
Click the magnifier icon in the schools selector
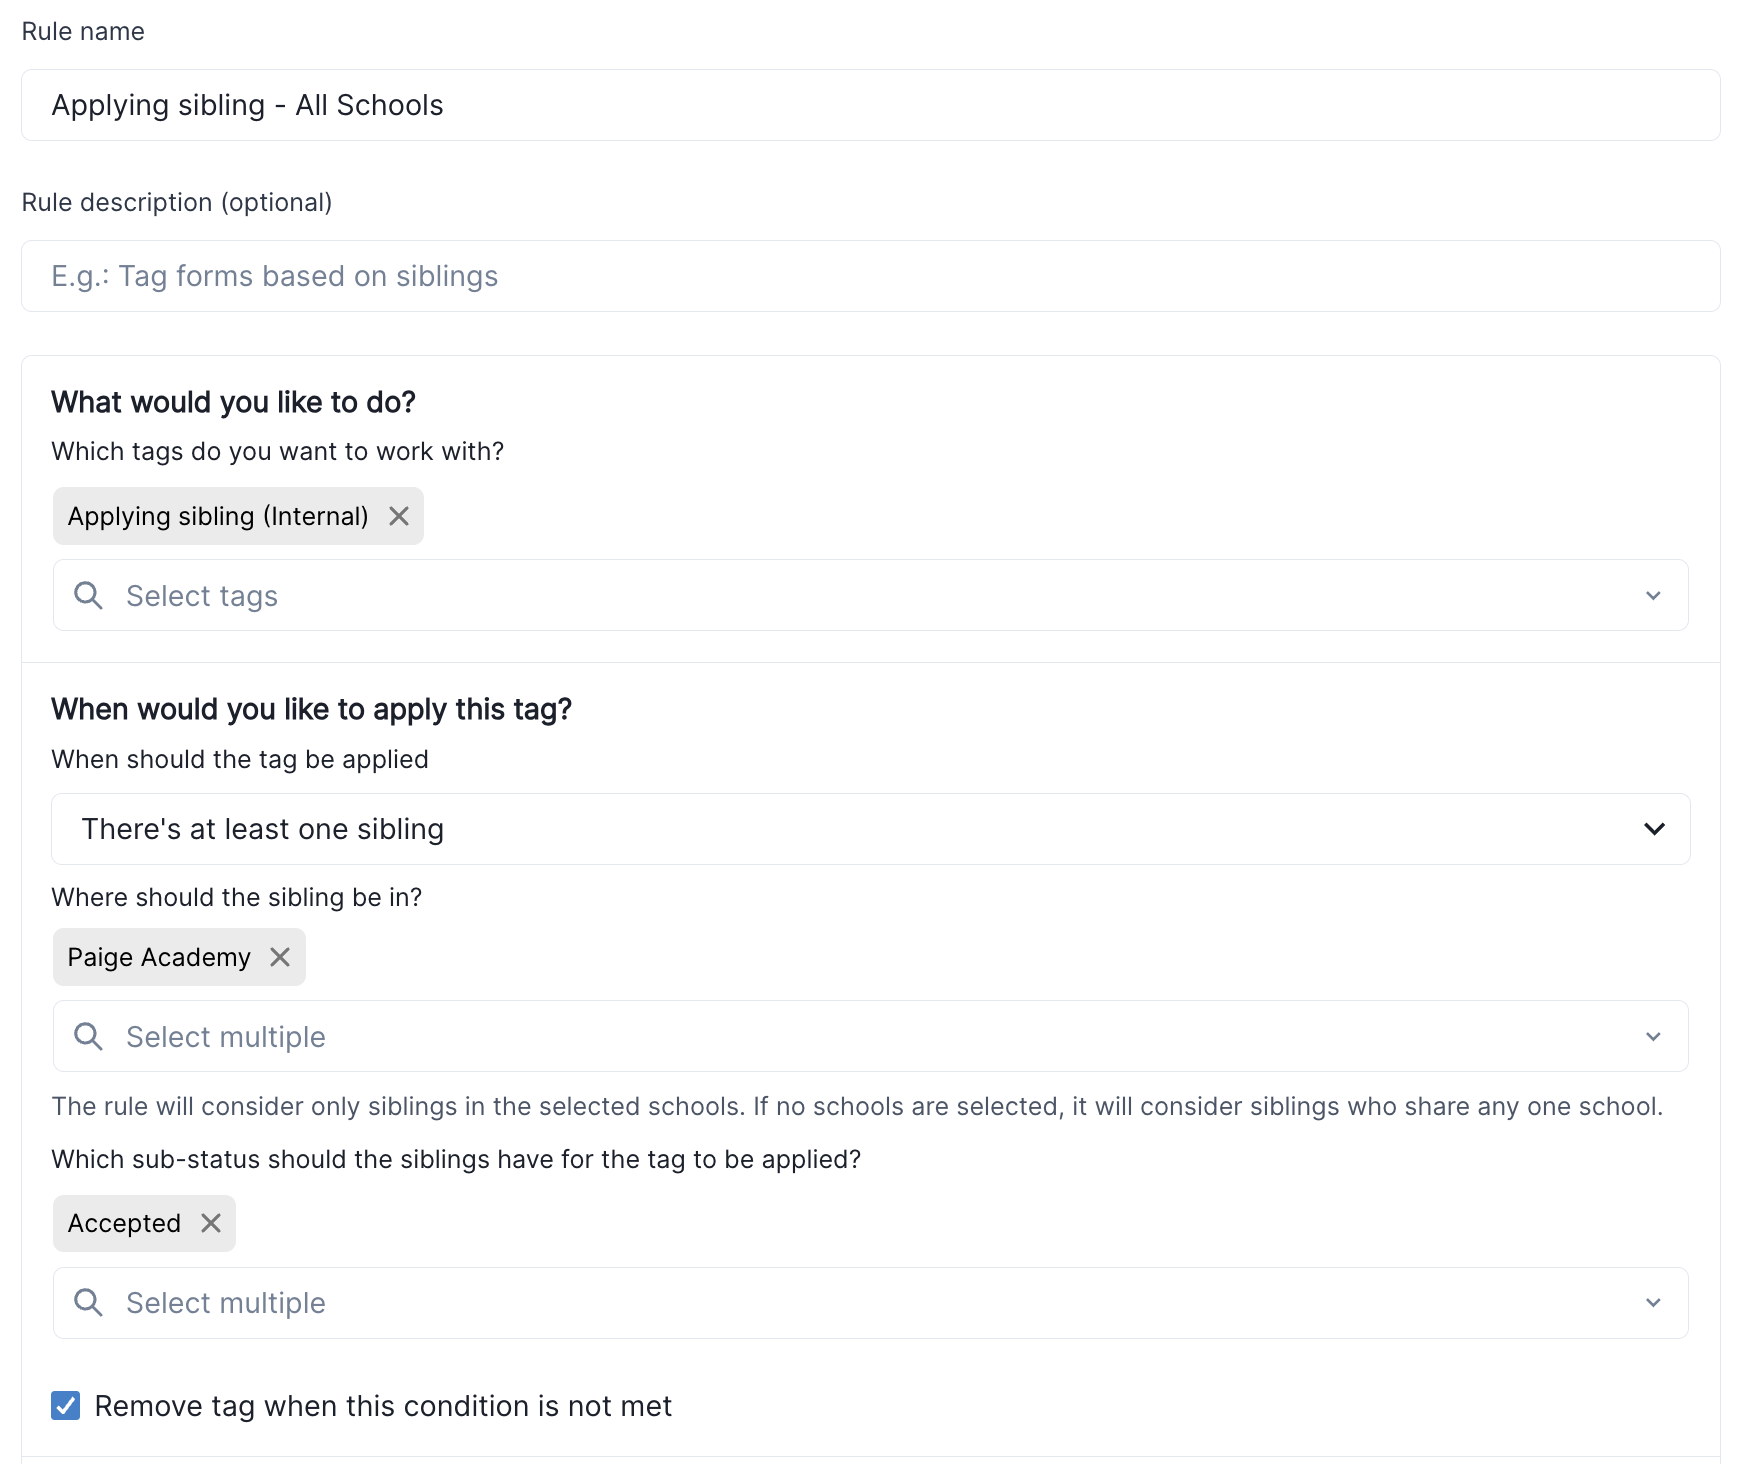pos(88,1036)
